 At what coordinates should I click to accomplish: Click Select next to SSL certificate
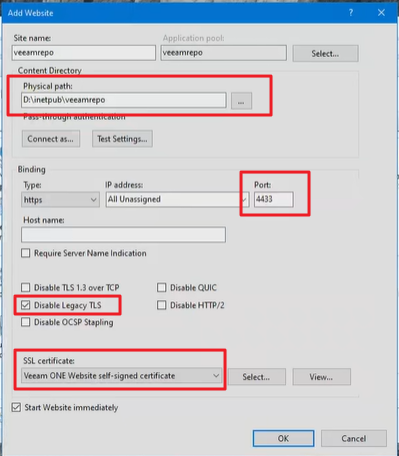click(x=256, y=377)
